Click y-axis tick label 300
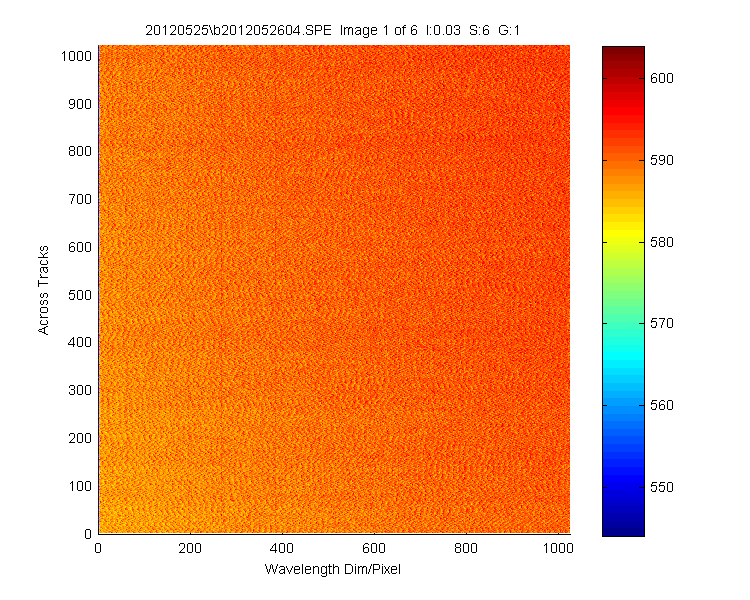 [80, 390]
